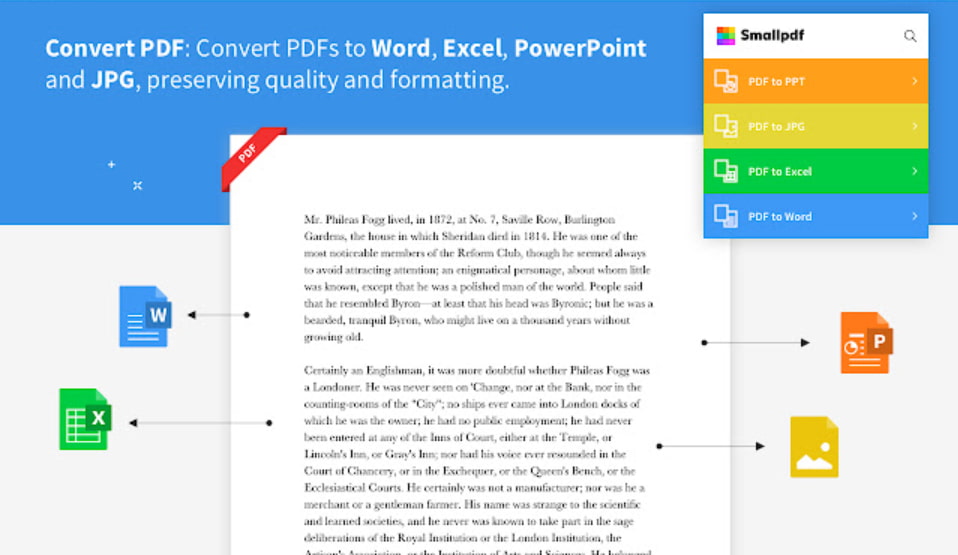Open search with the magnifier icon

[x=910, y=36]
